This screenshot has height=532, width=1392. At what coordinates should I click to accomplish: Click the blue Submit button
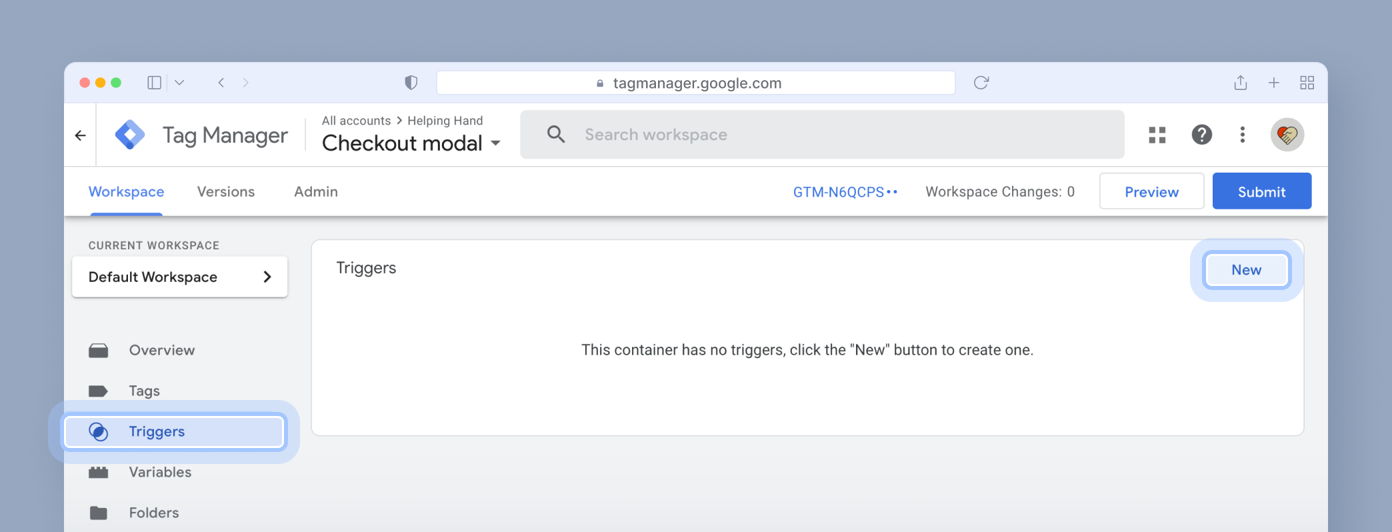(x=1262, y=192)
